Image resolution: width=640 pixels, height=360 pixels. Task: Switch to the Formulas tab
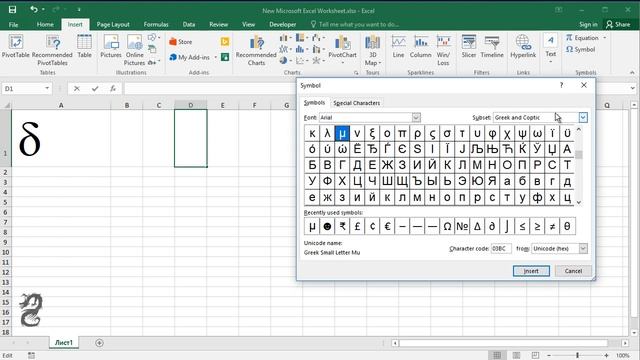156,24
